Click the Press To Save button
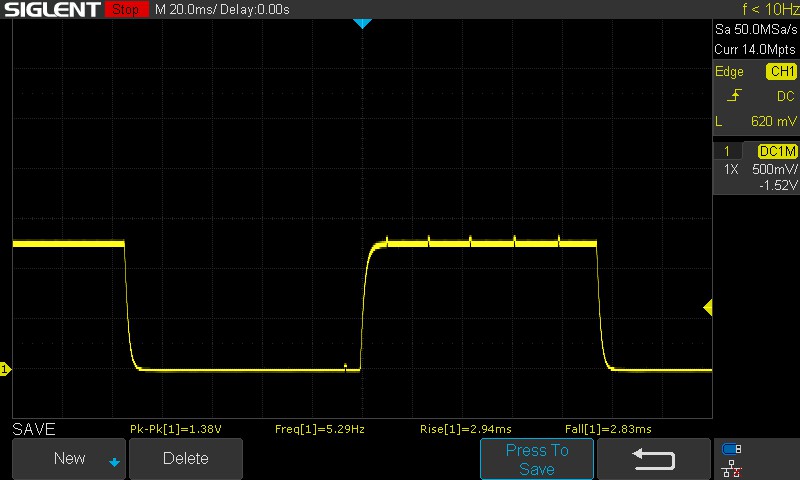This screenshot has height=480, width=800. (537, 459)
